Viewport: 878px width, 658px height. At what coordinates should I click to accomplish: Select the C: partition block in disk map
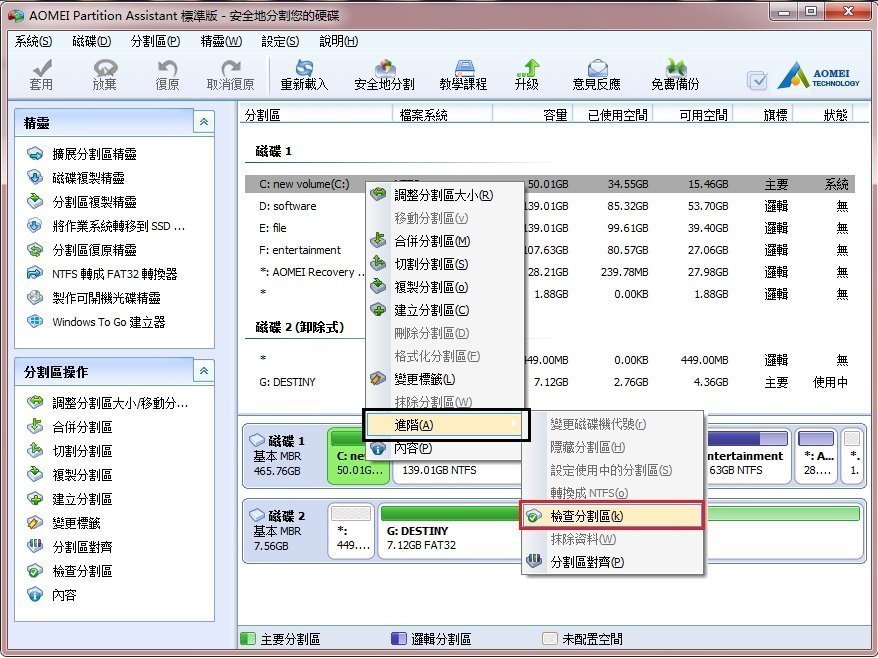coord(358,455)
